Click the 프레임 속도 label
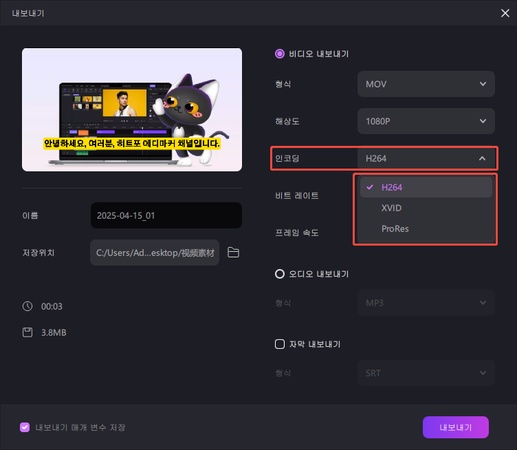This screenshot has height=450, width=517. point(297,232)
